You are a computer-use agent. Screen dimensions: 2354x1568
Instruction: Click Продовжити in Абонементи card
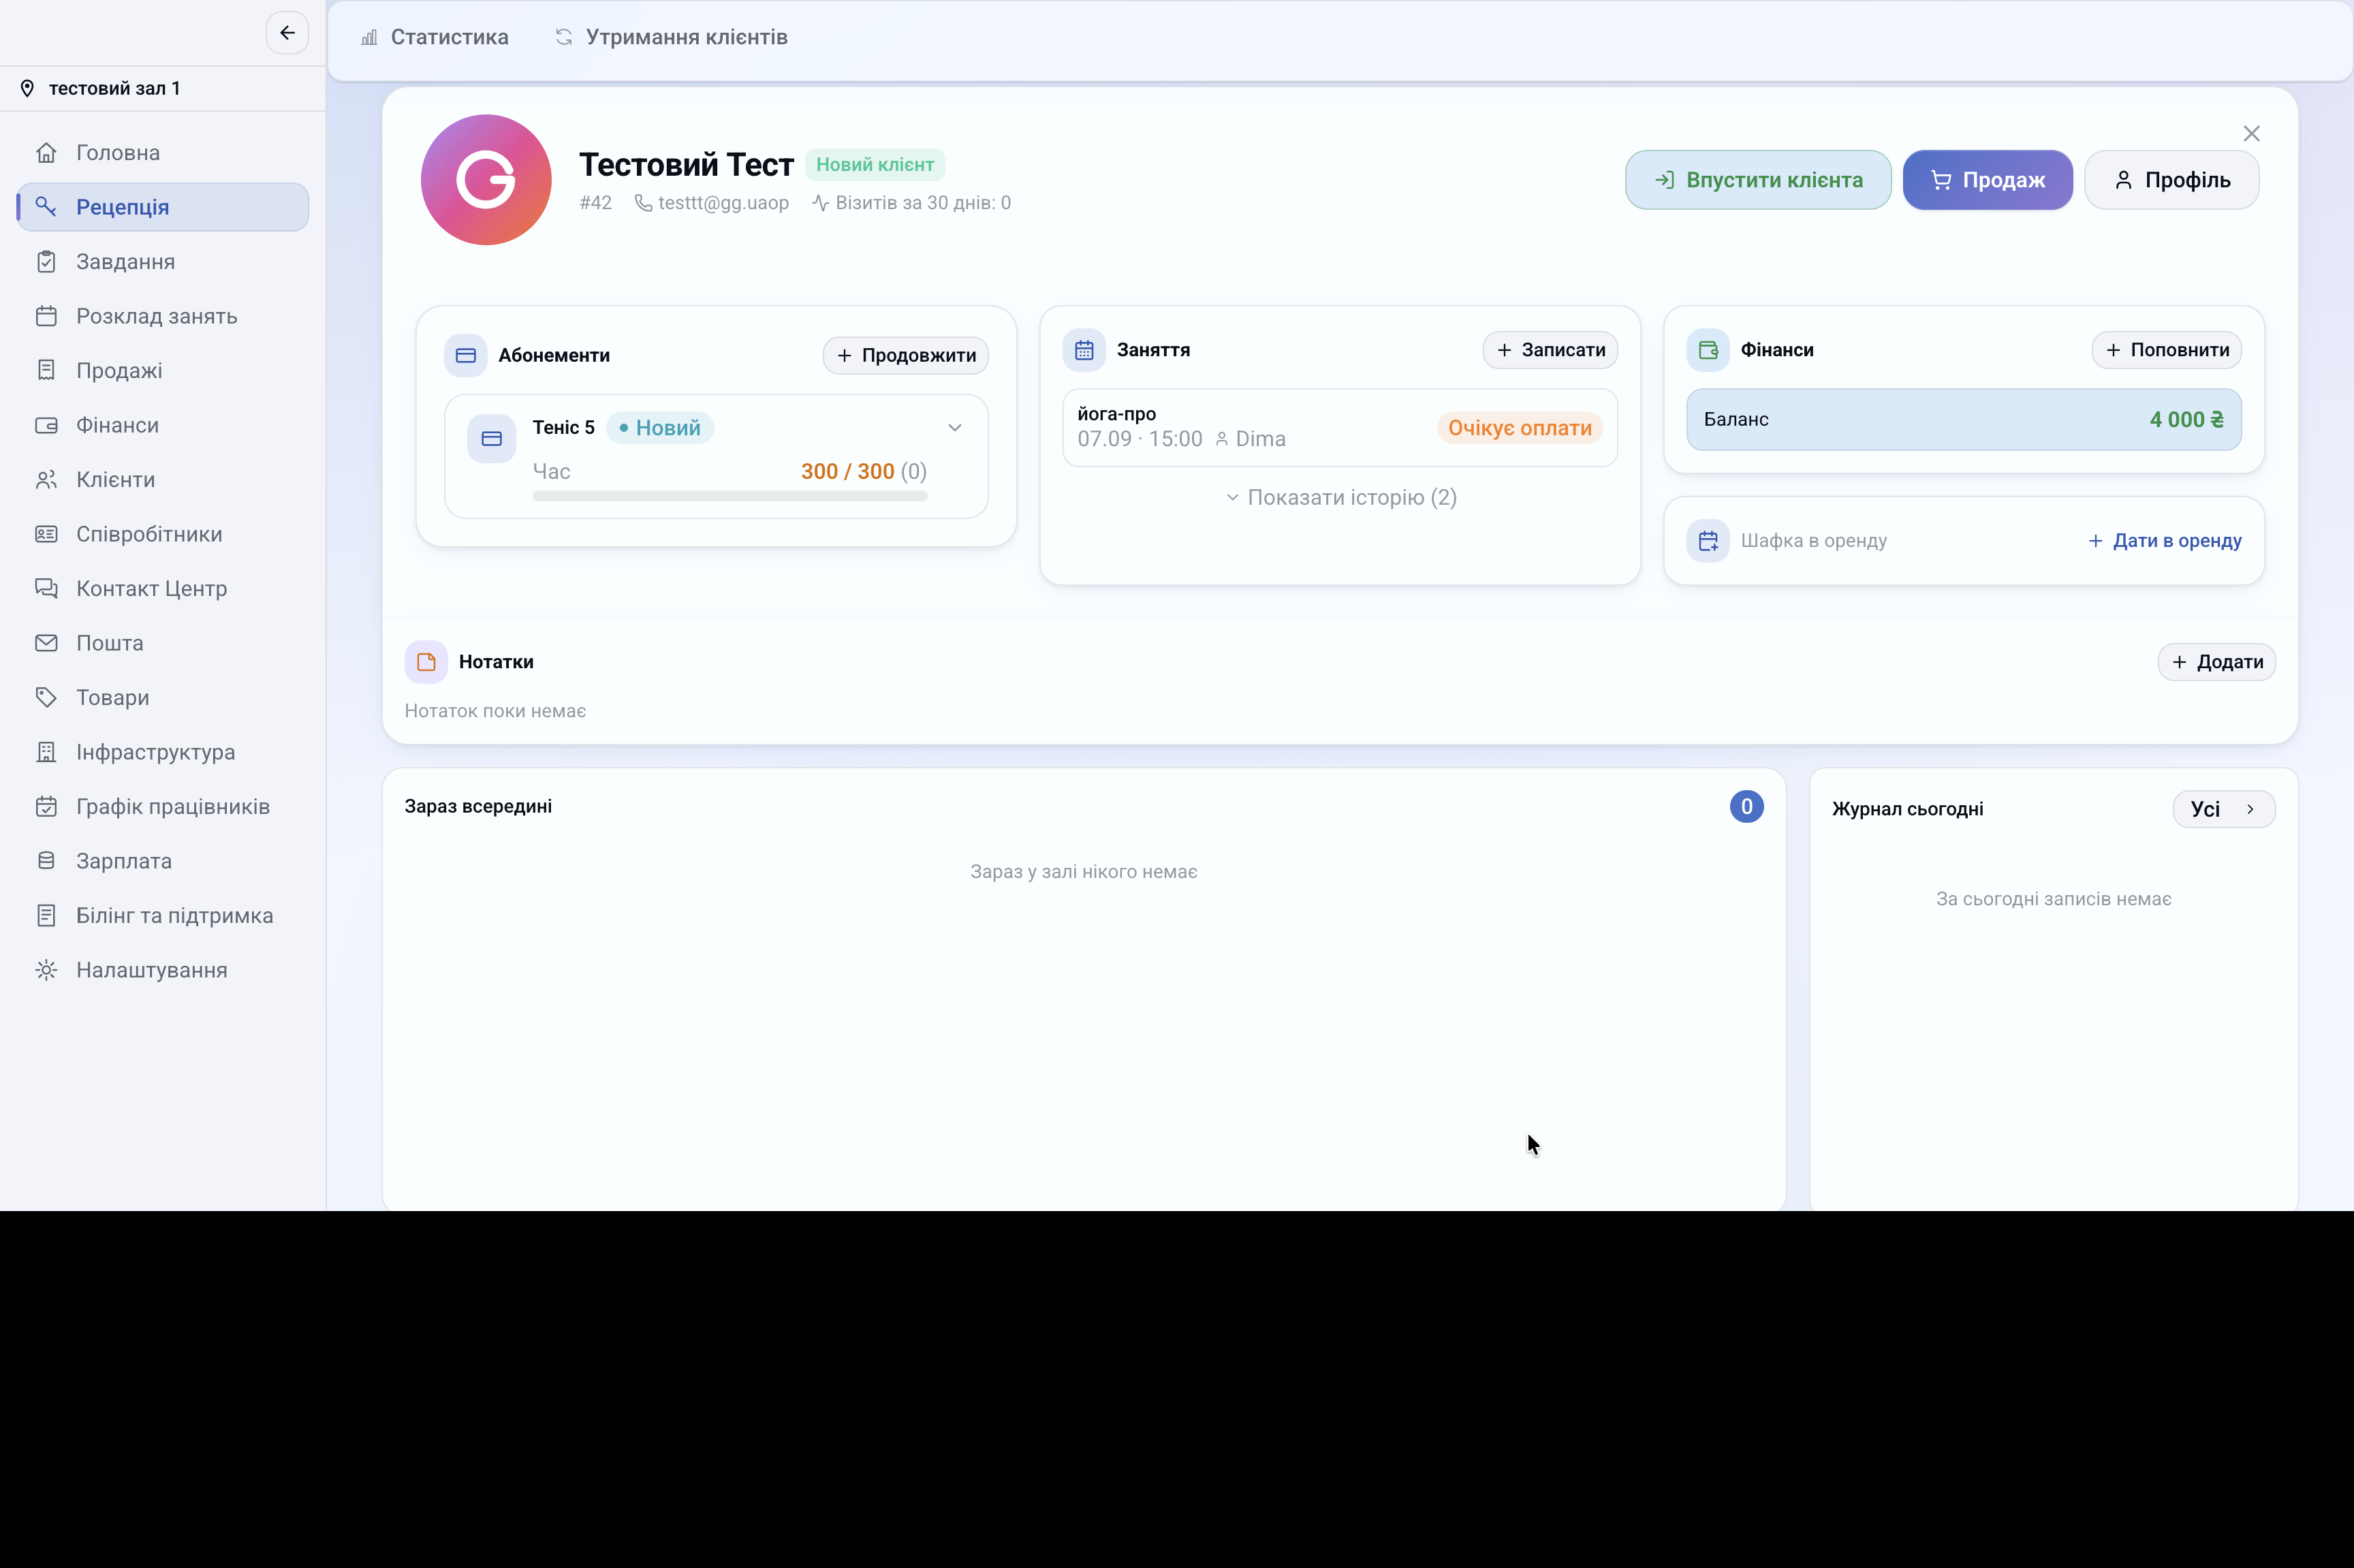905,356
